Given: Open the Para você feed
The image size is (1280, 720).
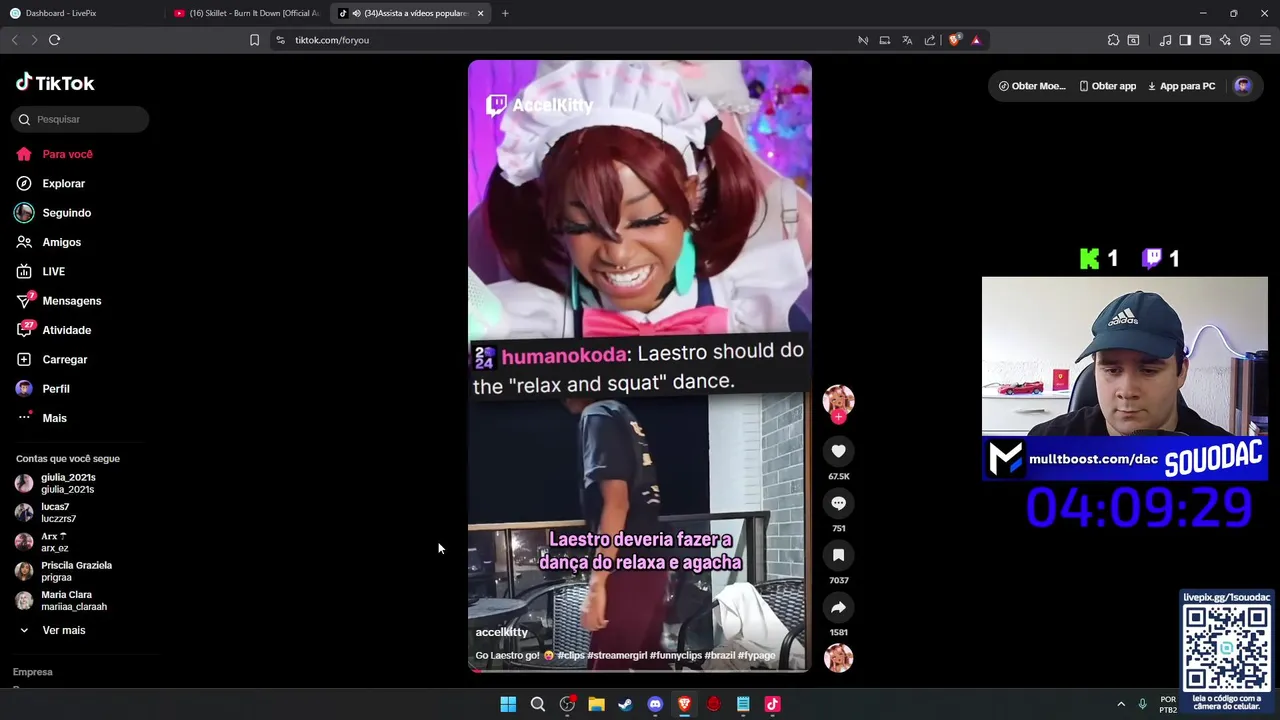Looking at the screenshot, I should pos(55,154).
